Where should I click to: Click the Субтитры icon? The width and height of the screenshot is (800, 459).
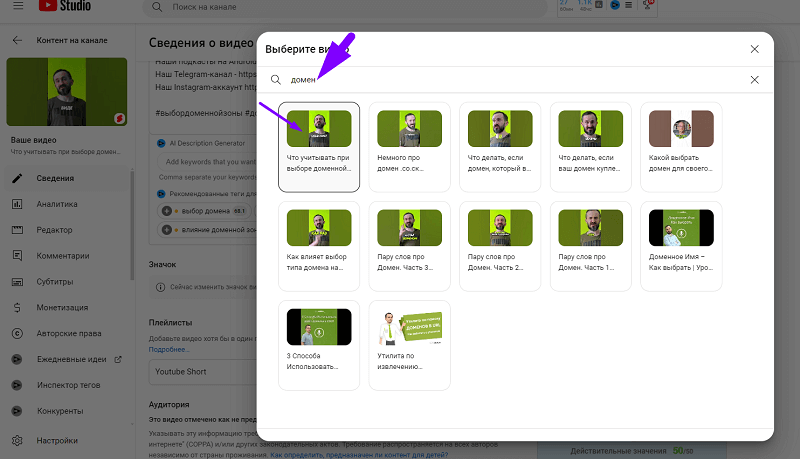(x=17, y=282)
